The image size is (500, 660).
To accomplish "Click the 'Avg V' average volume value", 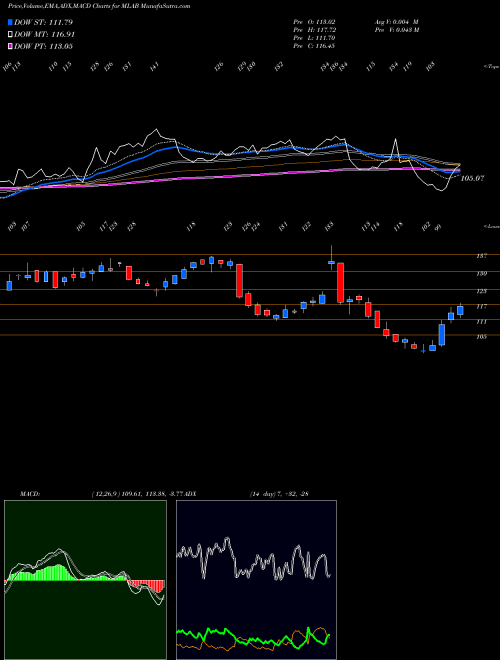I will [396, 22].
